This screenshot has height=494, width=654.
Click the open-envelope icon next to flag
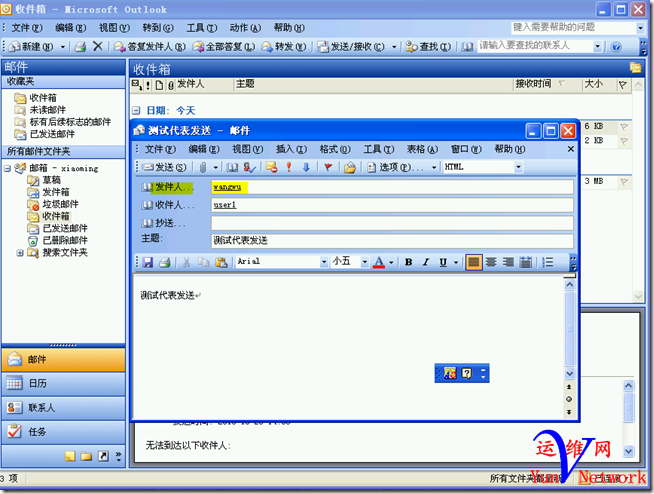(x=350, y=167)
